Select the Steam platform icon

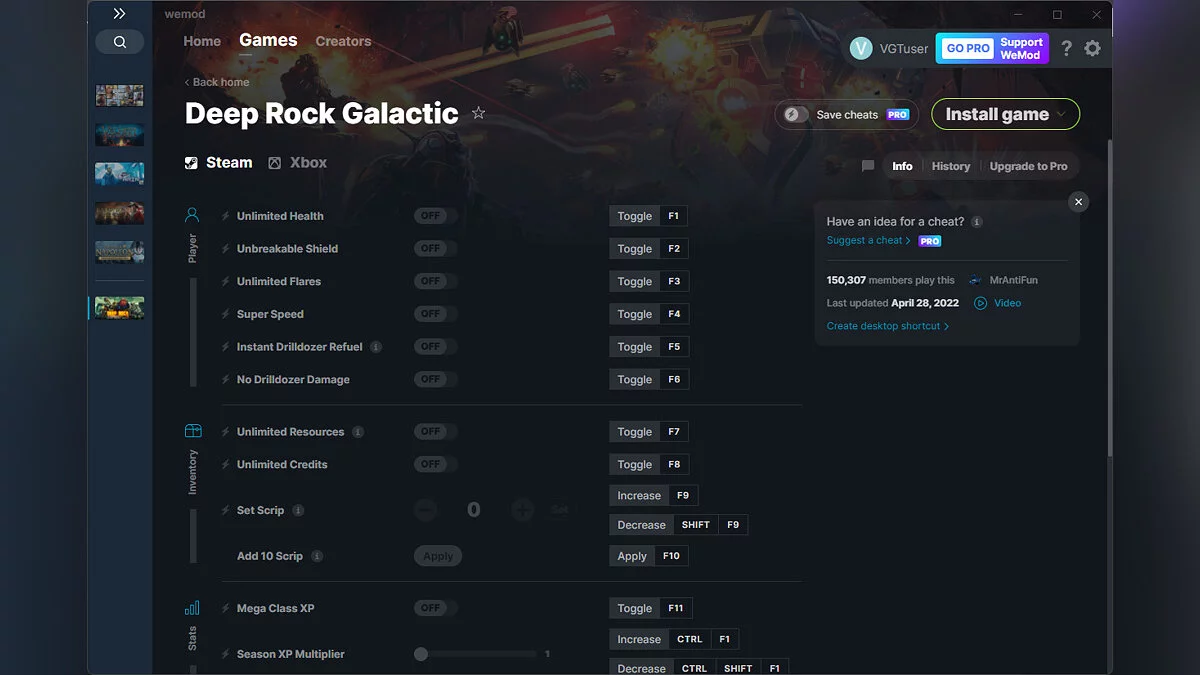pyautogui.click(x=190, y=162)
